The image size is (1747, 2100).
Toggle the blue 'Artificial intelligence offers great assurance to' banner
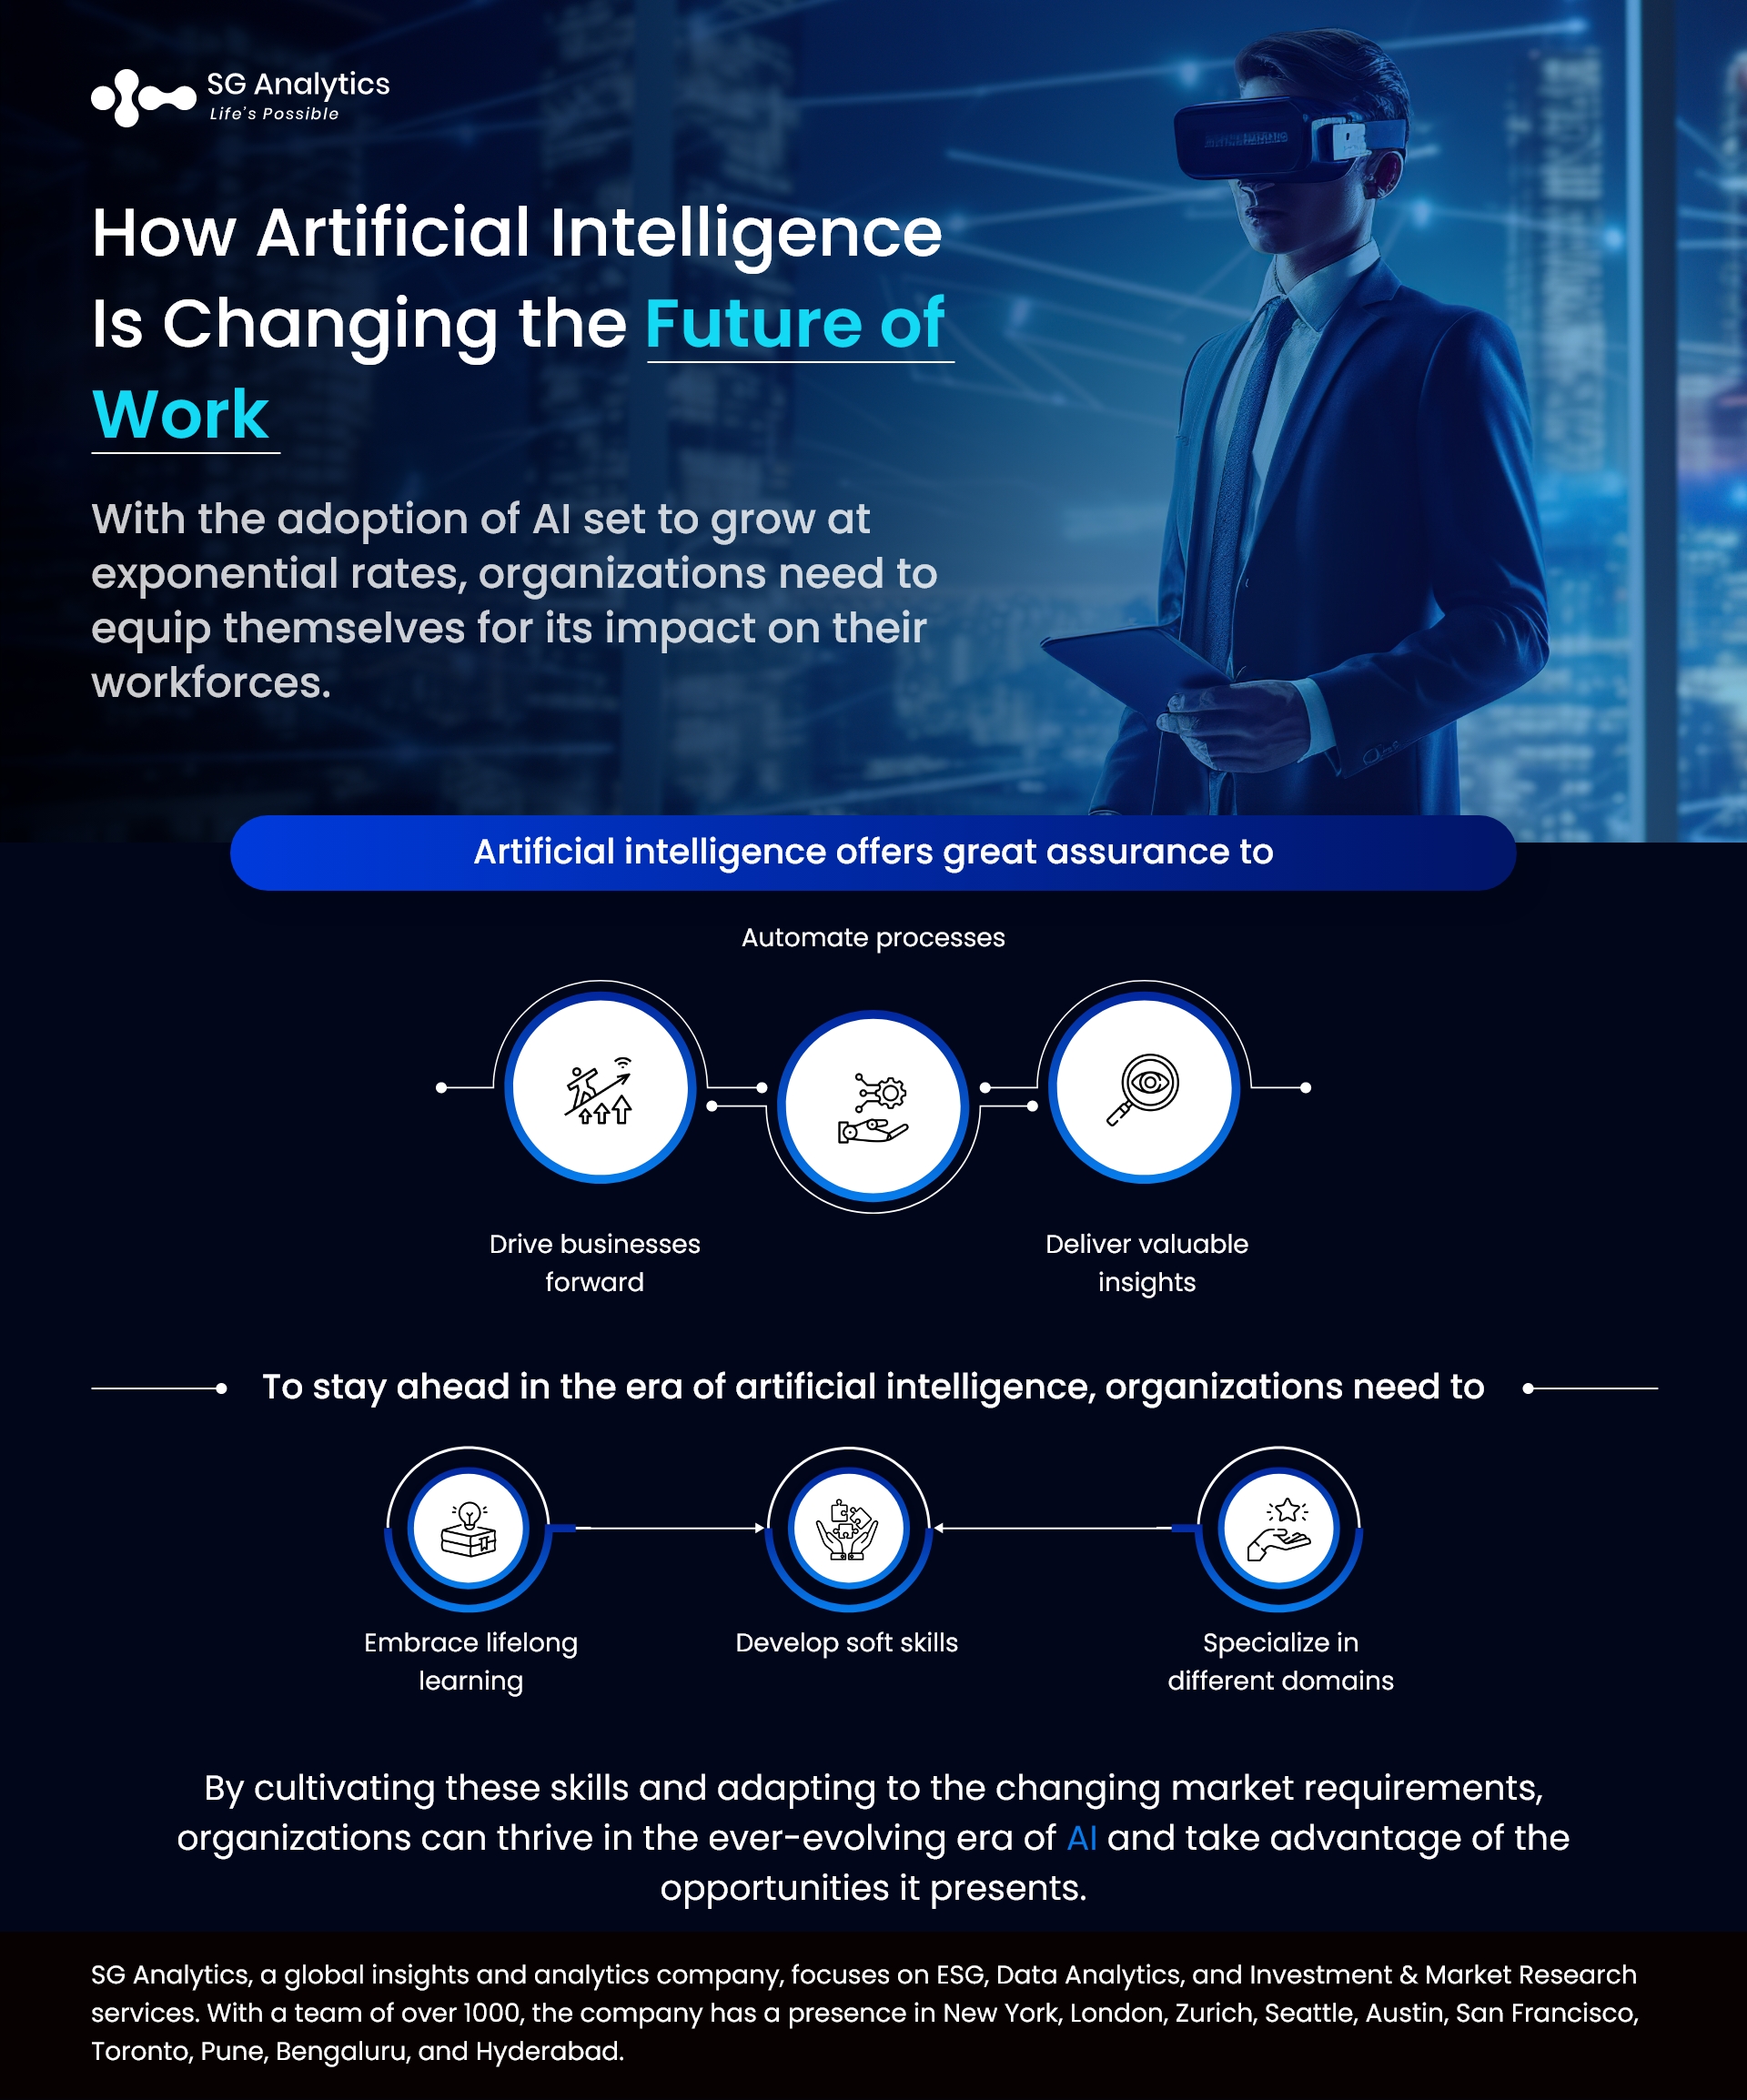tap(872, 829)
